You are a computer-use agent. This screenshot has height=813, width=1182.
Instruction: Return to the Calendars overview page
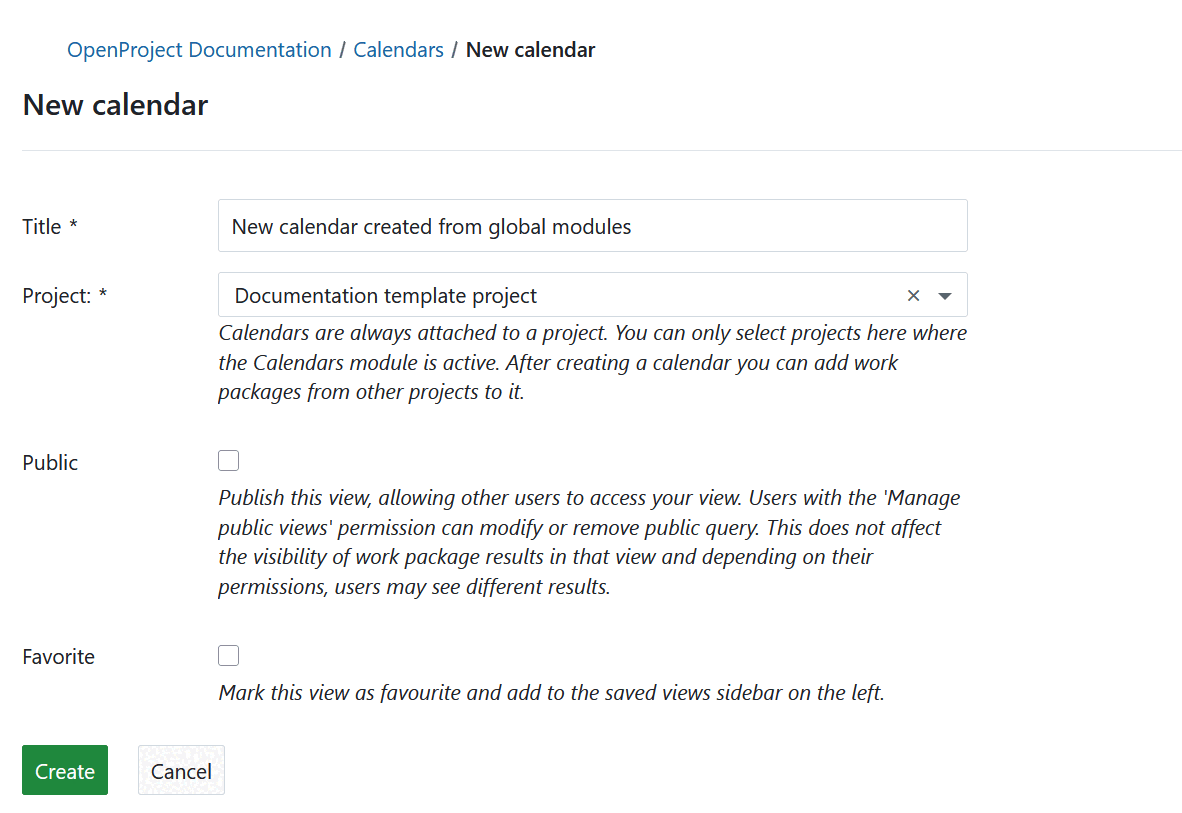[x=398, y=49]
